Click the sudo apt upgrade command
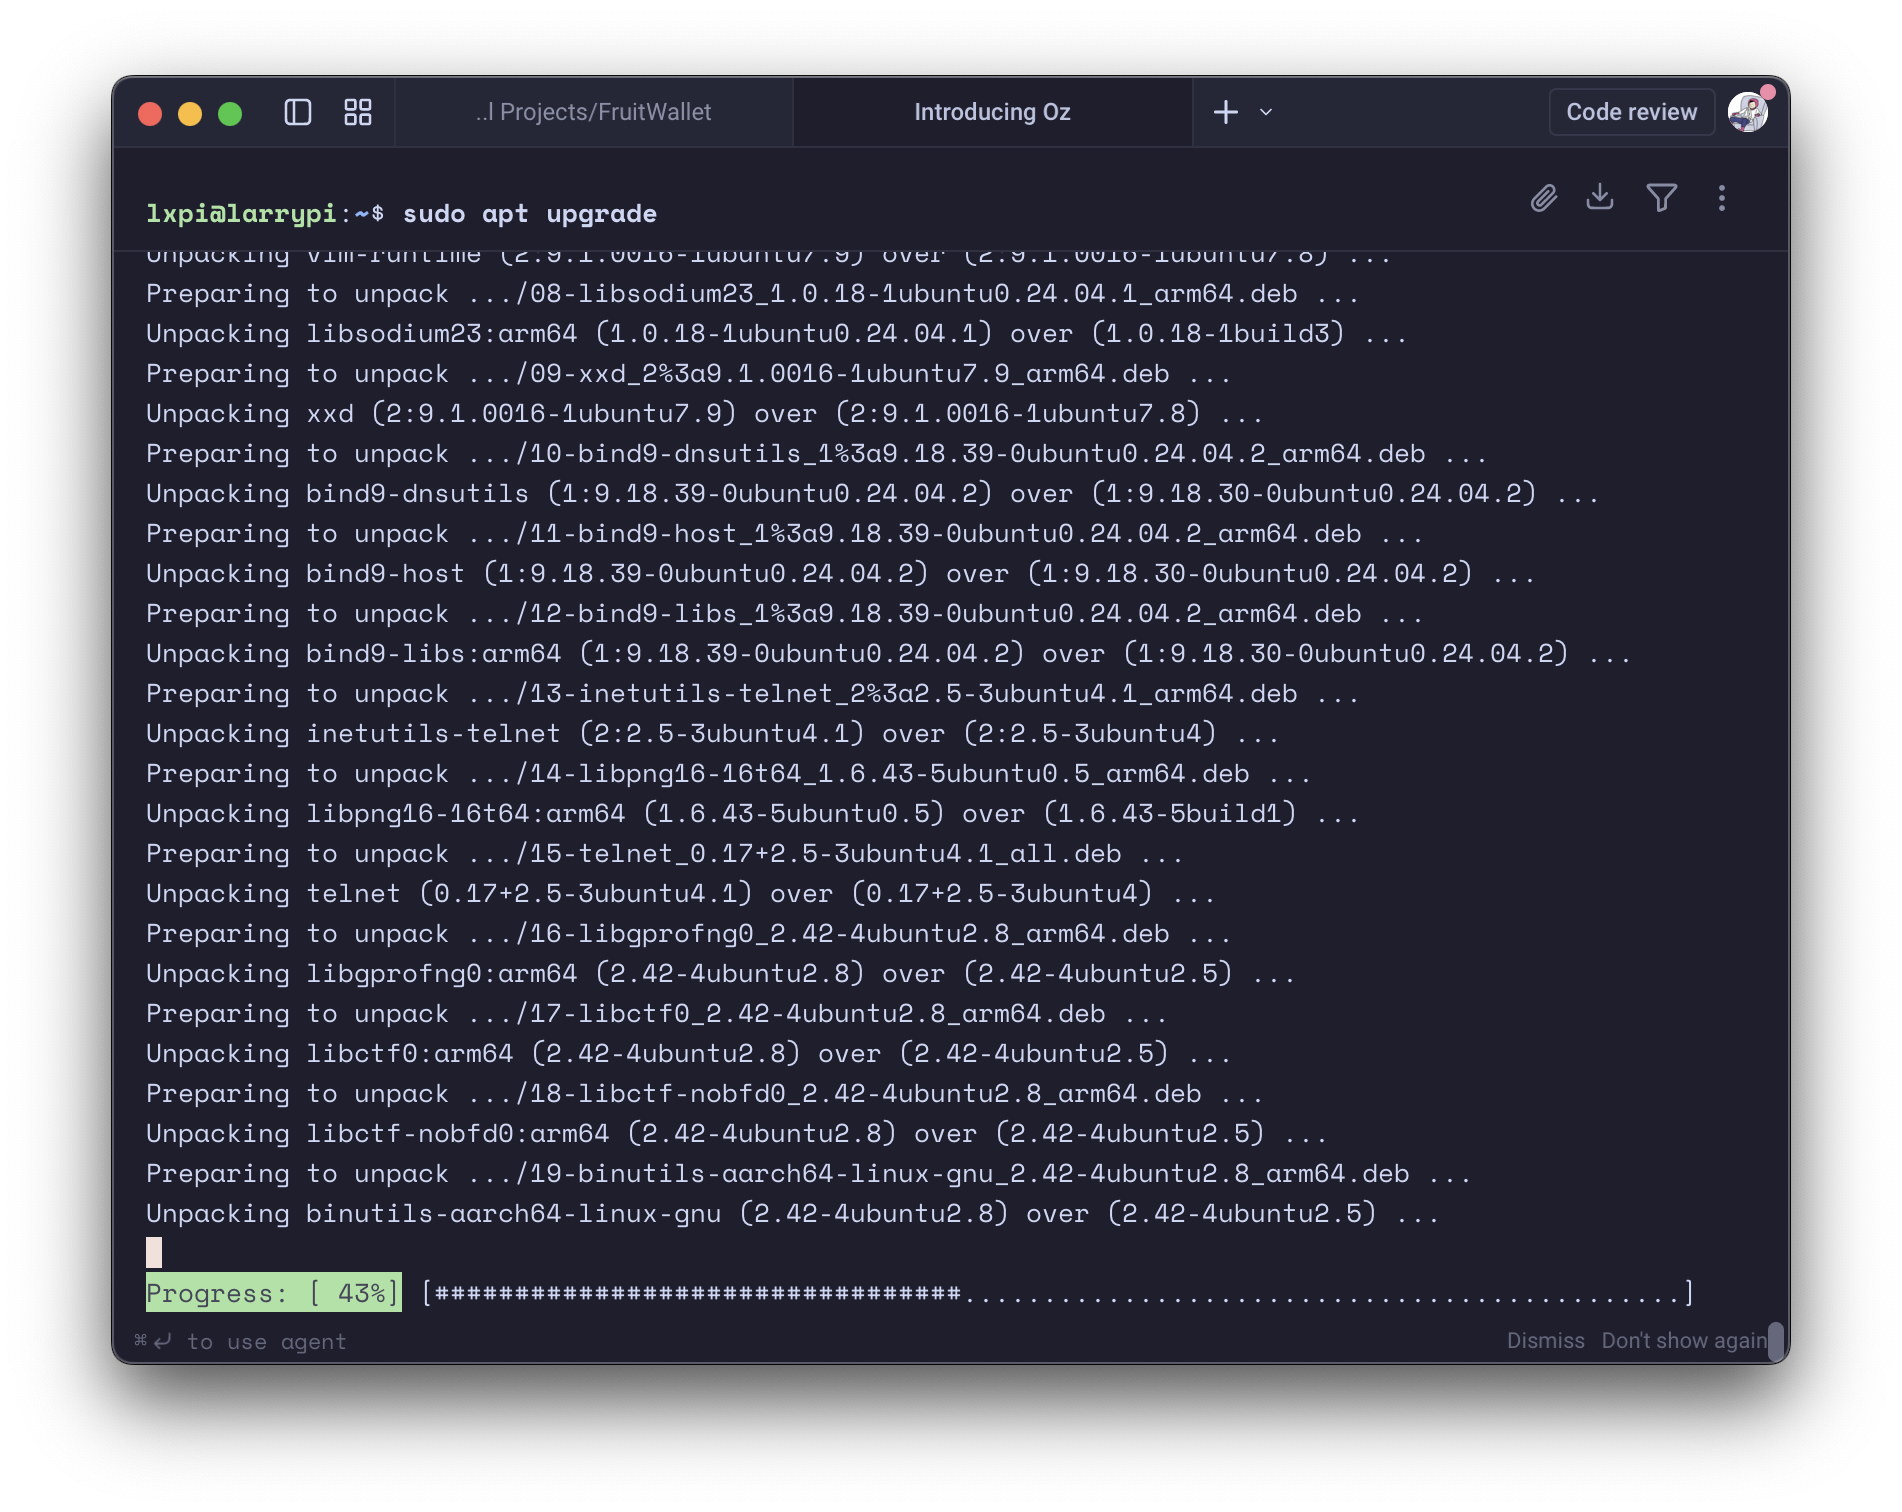Image resolution: width=1902 pixels, height=1512 pixels. pos(529,214)
